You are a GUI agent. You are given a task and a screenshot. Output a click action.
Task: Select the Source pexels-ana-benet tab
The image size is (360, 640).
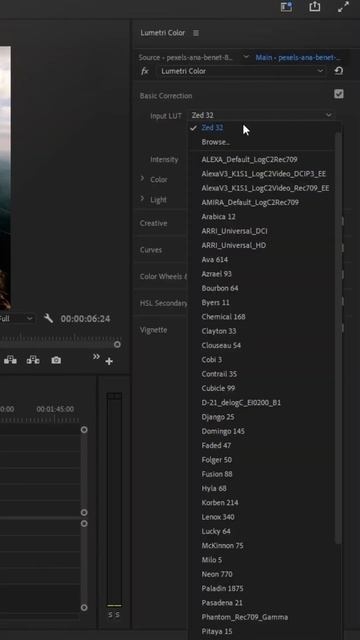coord(185,58)
